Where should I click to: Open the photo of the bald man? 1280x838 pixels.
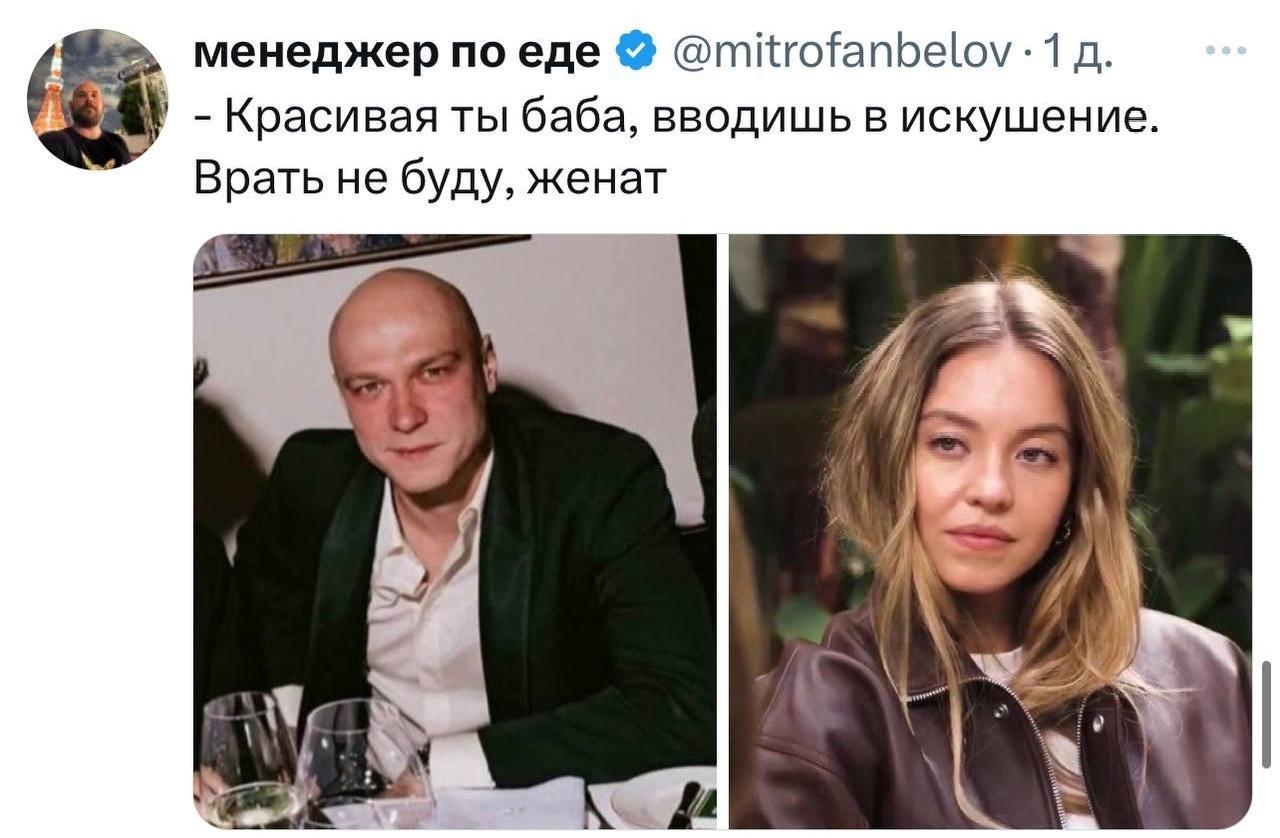coord(455,531)
